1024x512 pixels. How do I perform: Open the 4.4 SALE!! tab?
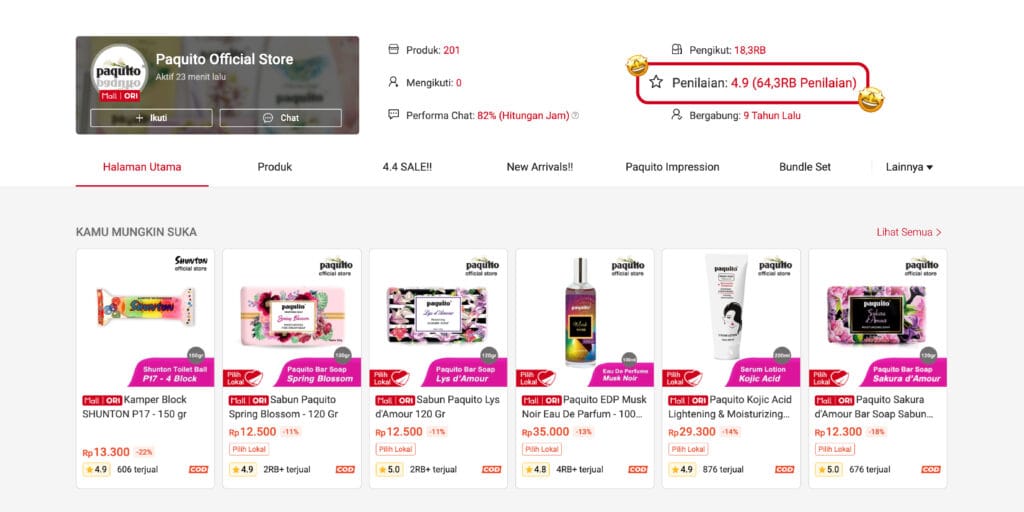coord(408,167)
